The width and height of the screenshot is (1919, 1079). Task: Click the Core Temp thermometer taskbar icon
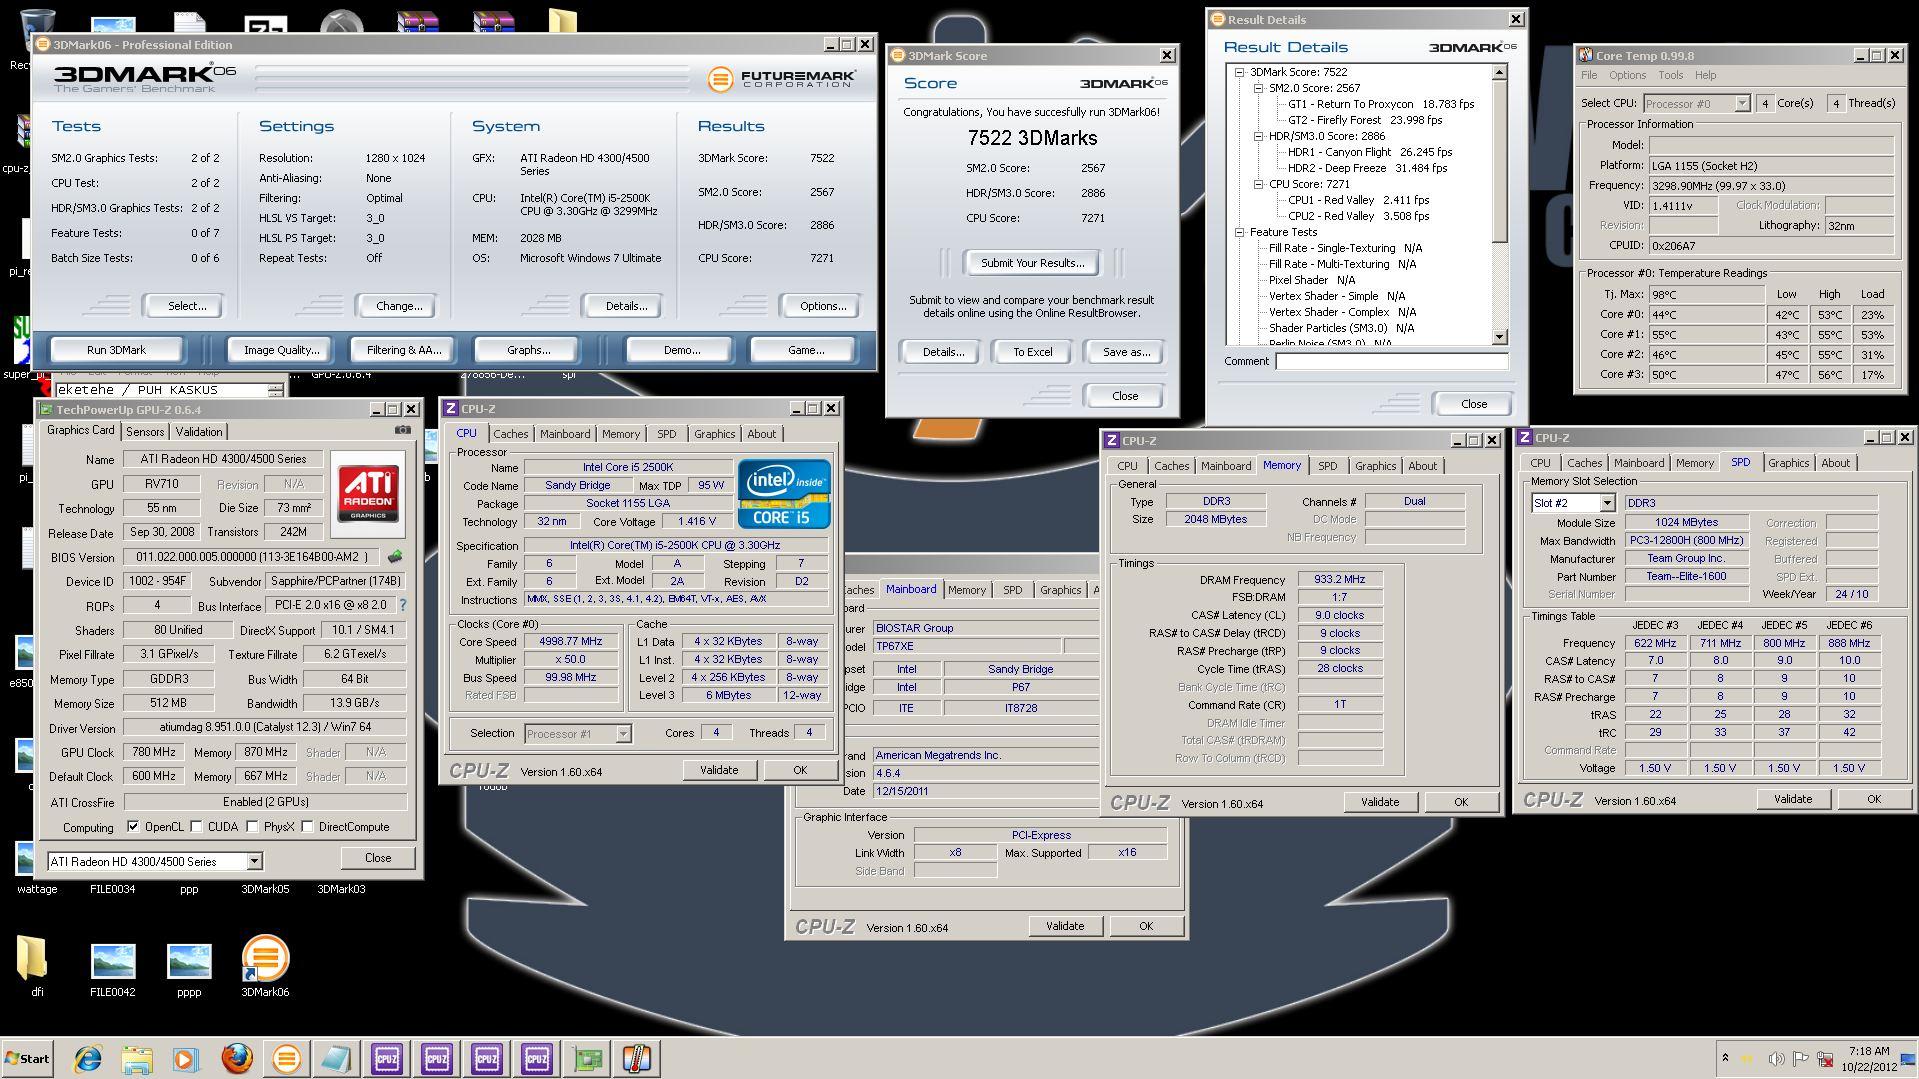tap(637, 1058)
